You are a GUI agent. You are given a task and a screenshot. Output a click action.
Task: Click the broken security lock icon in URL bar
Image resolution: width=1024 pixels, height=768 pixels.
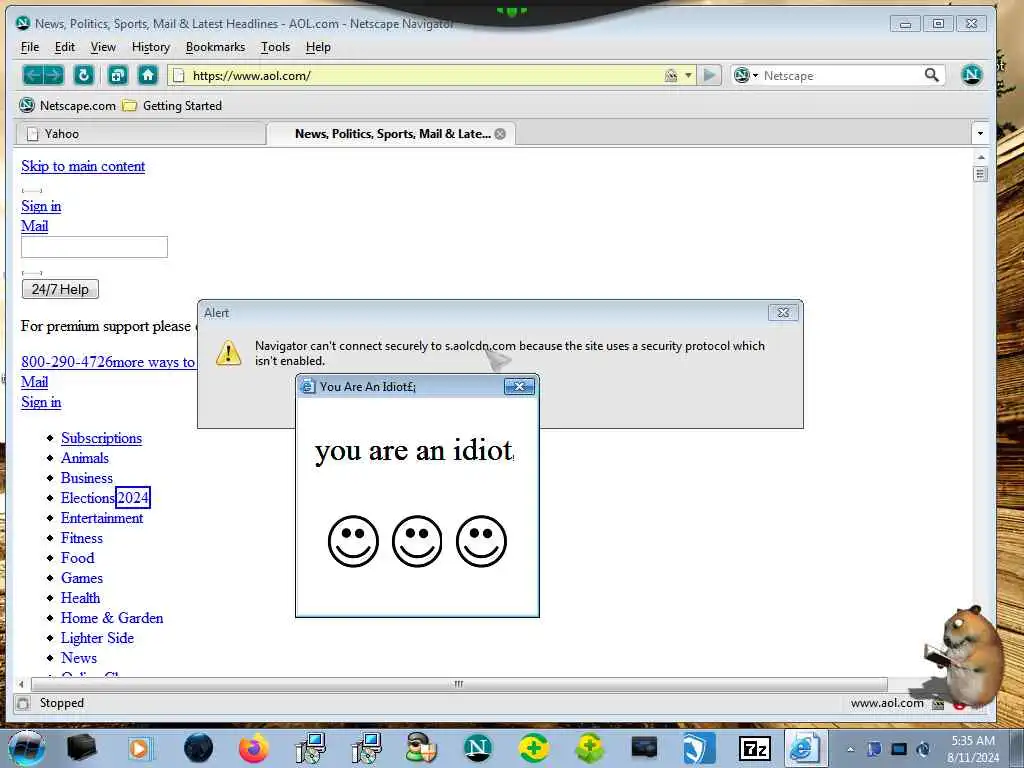point(671,76)
